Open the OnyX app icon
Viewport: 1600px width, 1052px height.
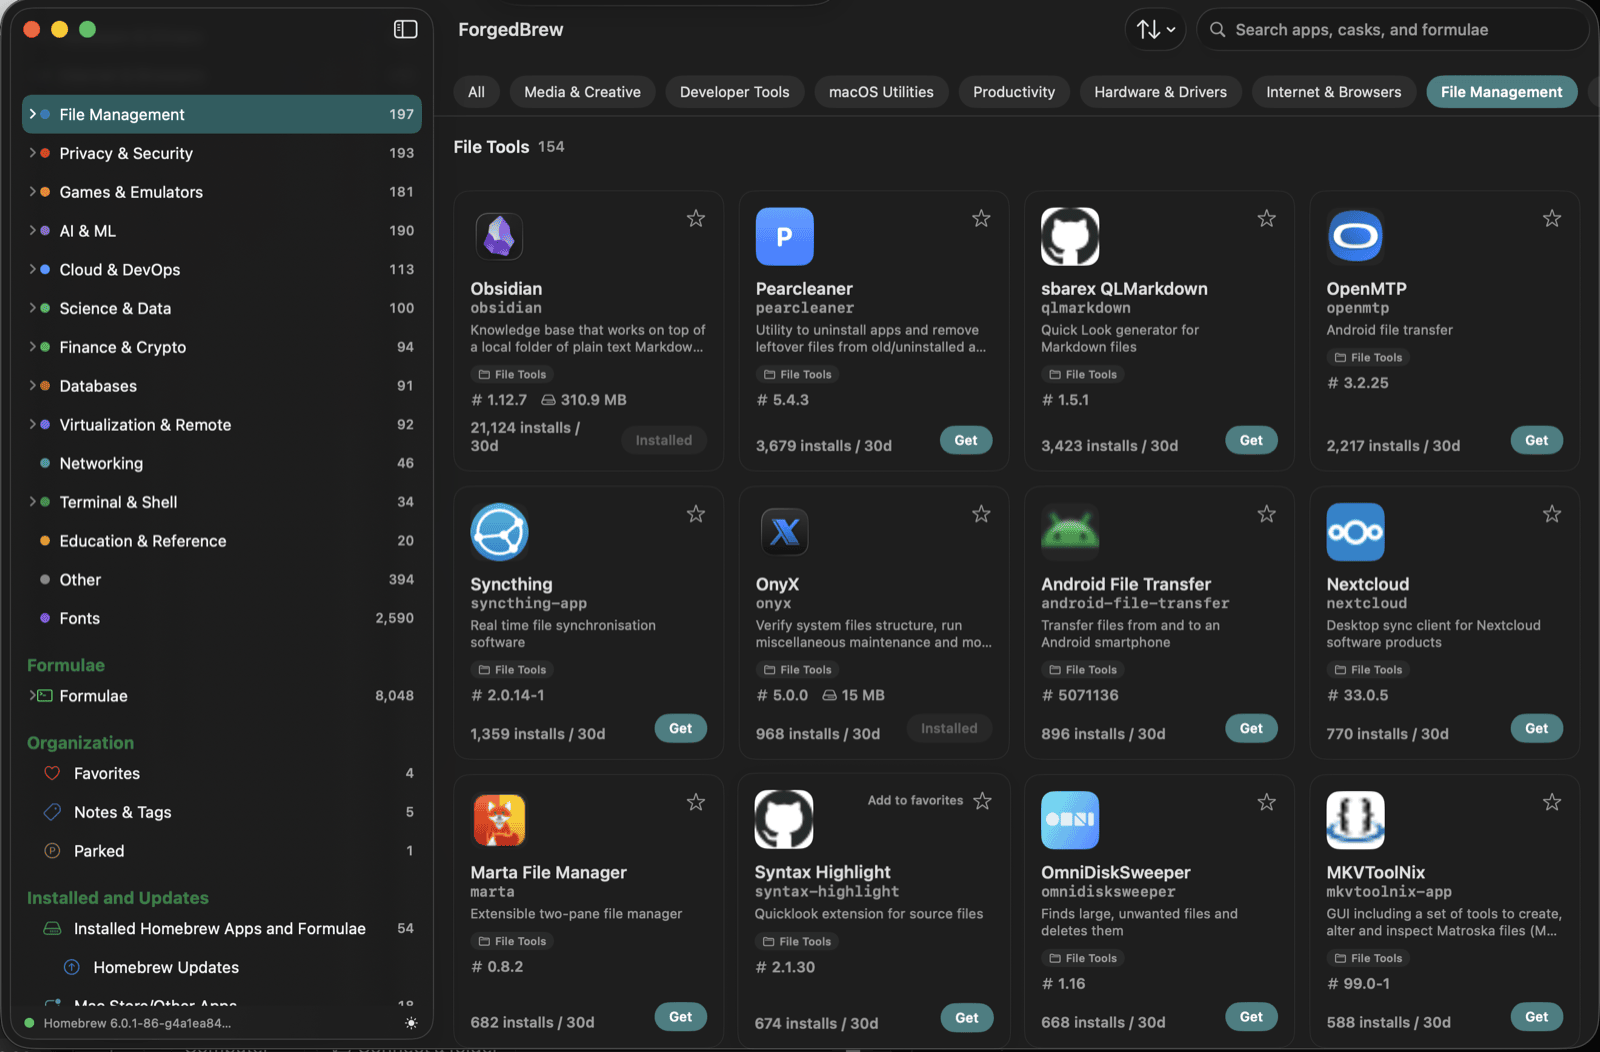[x=784, y=532]
